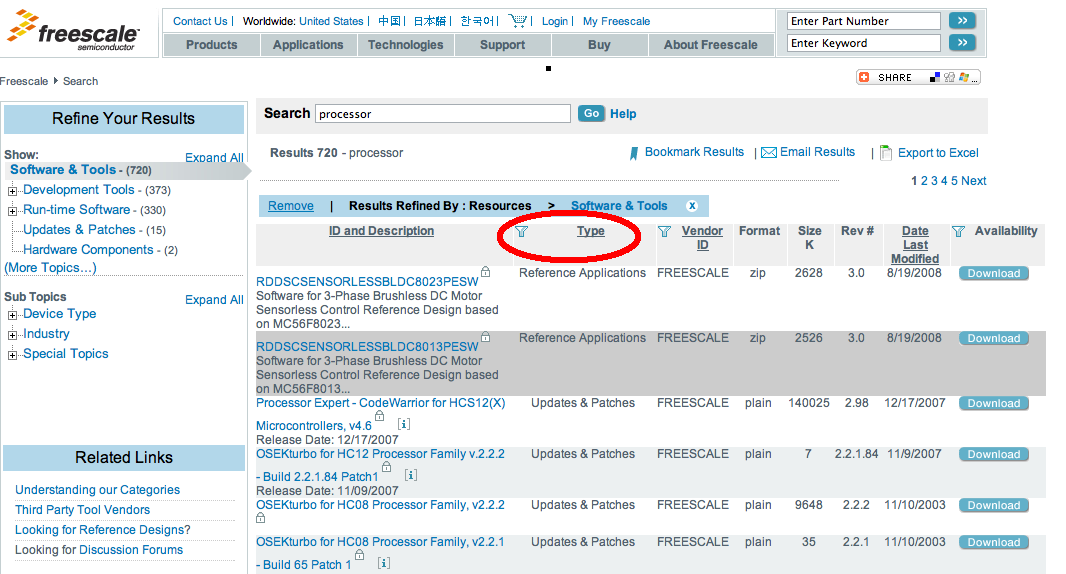Click Next page link
The width and height of the screenshot is (1066, 574).
coord(974,181)
